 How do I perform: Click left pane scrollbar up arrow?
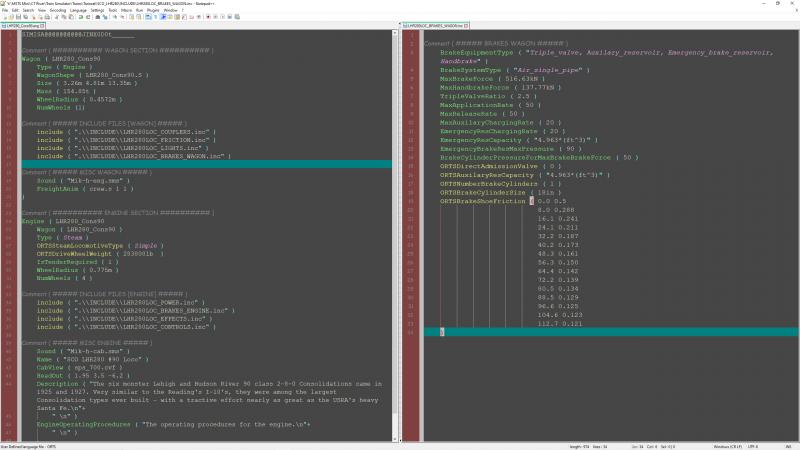(395, 33)
